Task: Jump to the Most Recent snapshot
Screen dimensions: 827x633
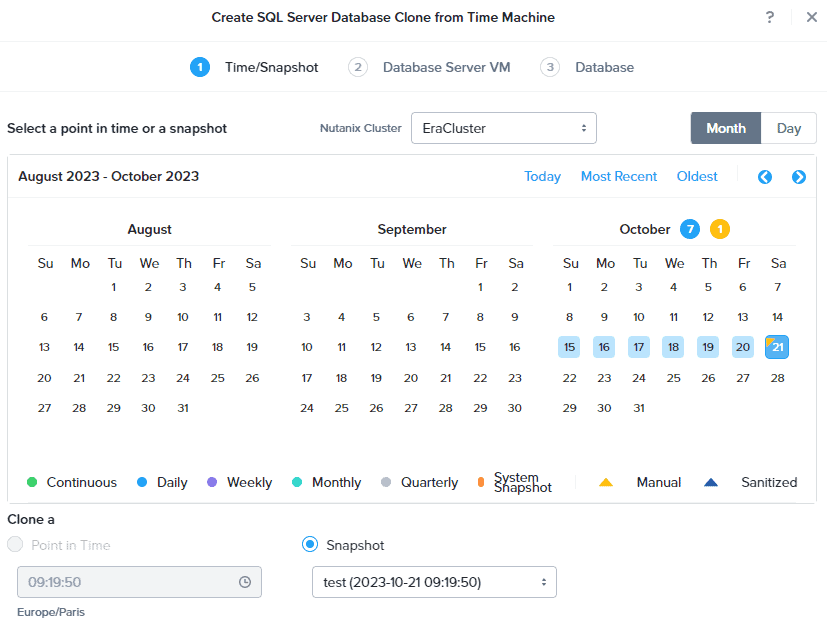Action: pyautogui.click(x=619, y=176)
